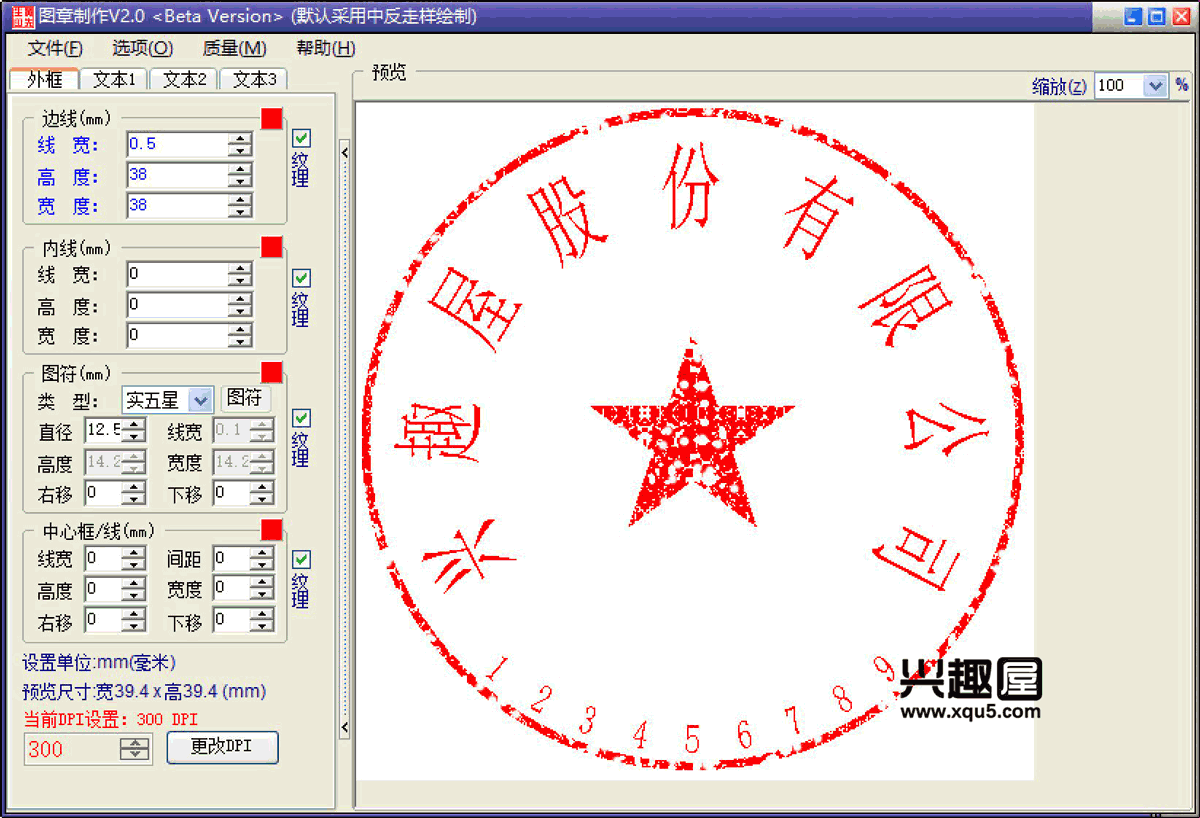Toggle the 图符 纹理 checkbox
This screenshot has height=818, width=1200.
301,418
